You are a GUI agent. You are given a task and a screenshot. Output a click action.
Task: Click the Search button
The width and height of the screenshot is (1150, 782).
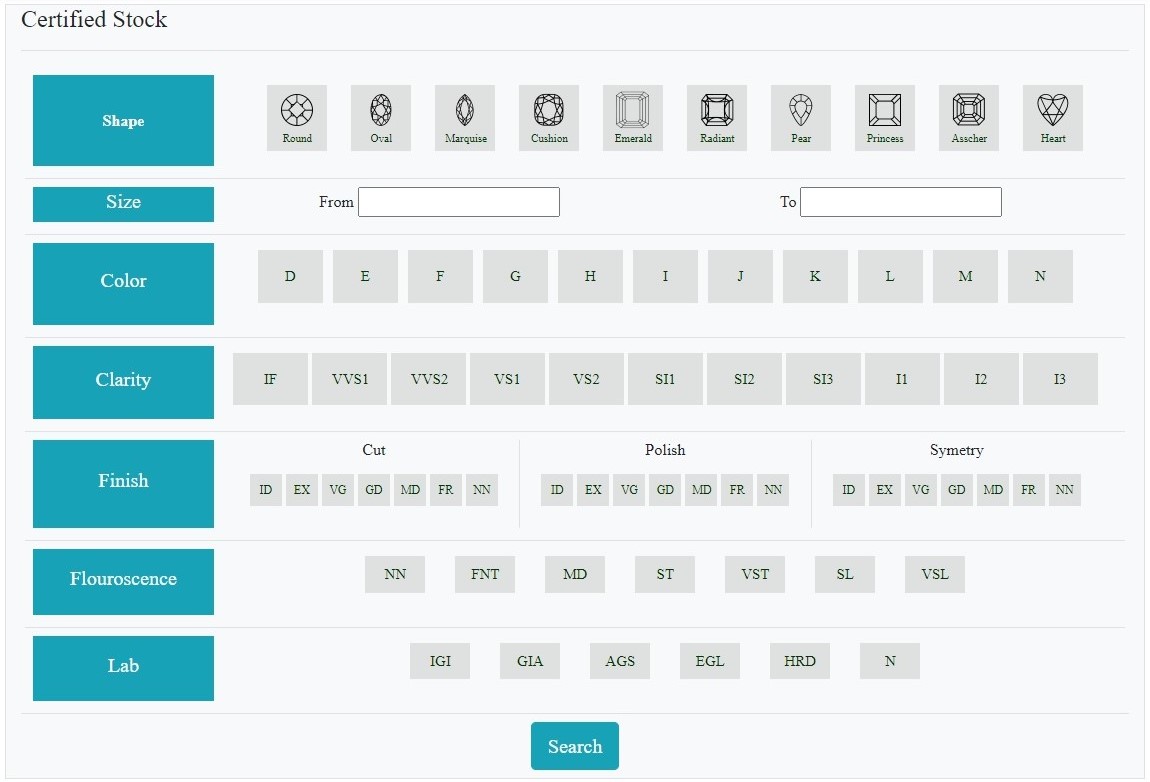click(x=575, y=746)
